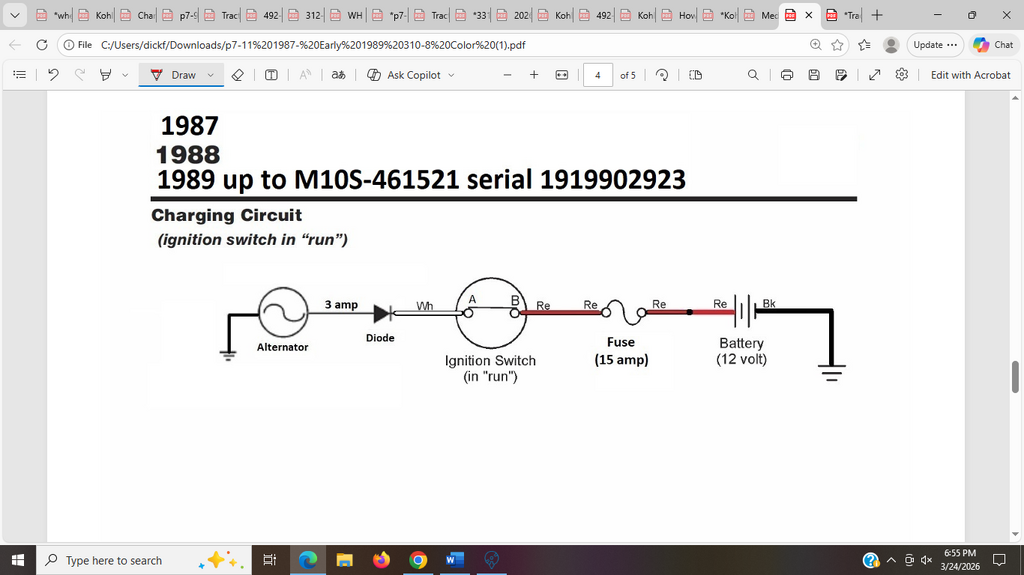Click the Update button
1024x575 pixels.
click(935, 45)
